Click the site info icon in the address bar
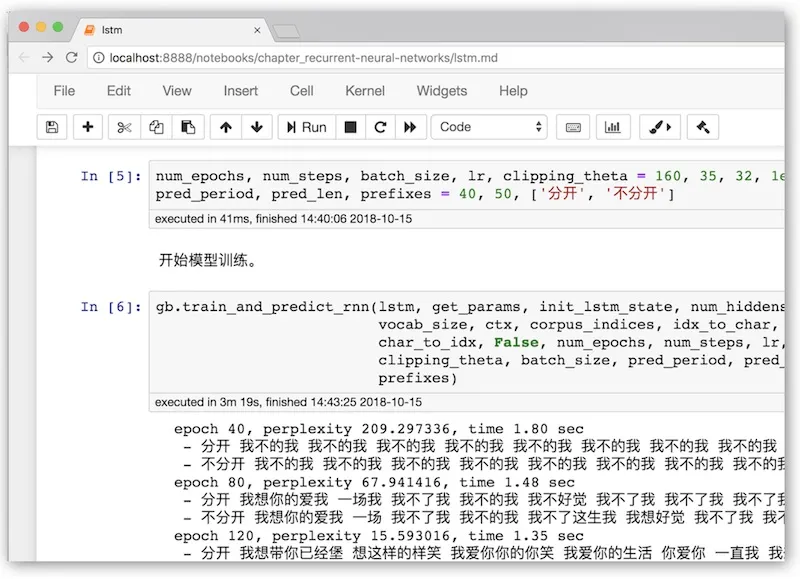The image size is (800, 579). (x=98, y=58)
